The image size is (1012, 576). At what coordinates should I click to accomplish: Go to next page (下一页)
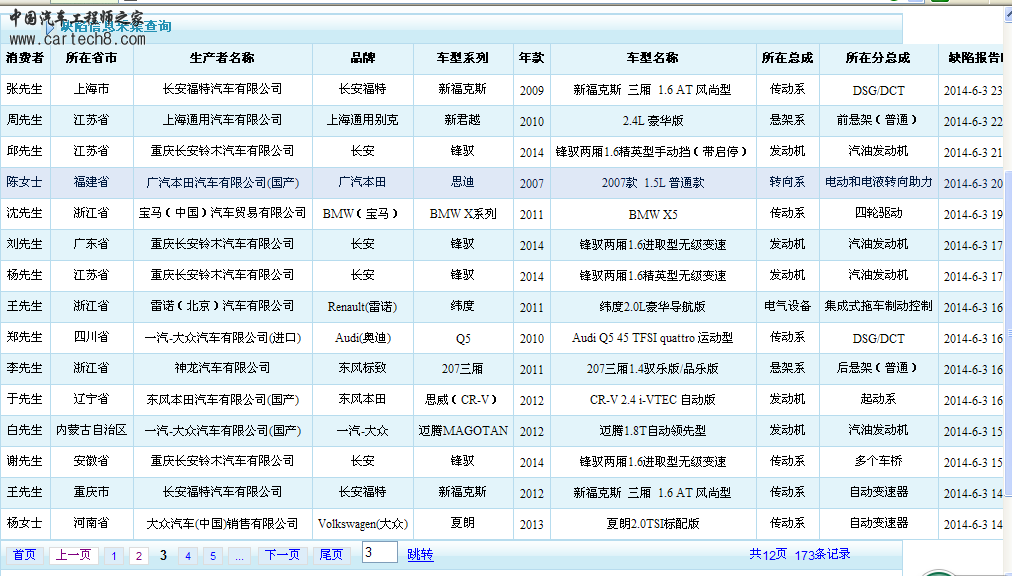click(282, 555)
